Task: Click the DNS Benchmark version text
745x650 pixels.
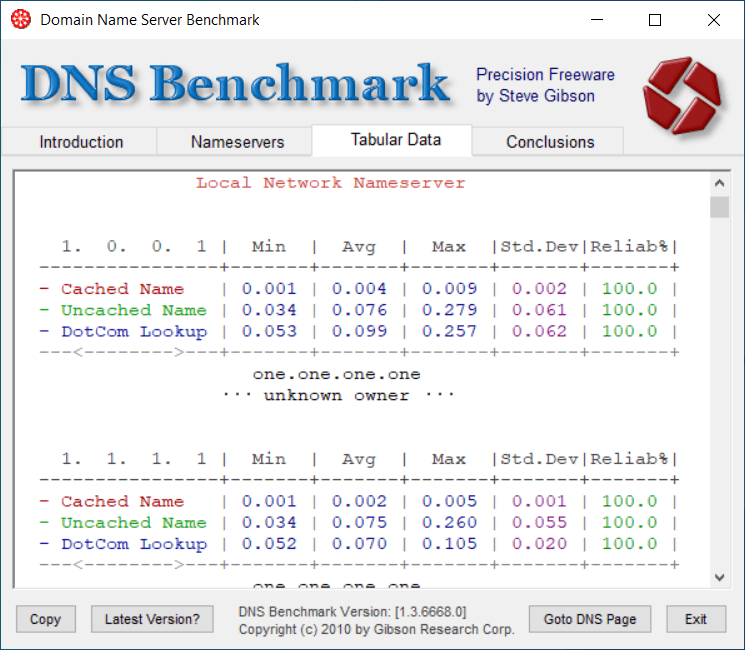Action: click(352, 612)
